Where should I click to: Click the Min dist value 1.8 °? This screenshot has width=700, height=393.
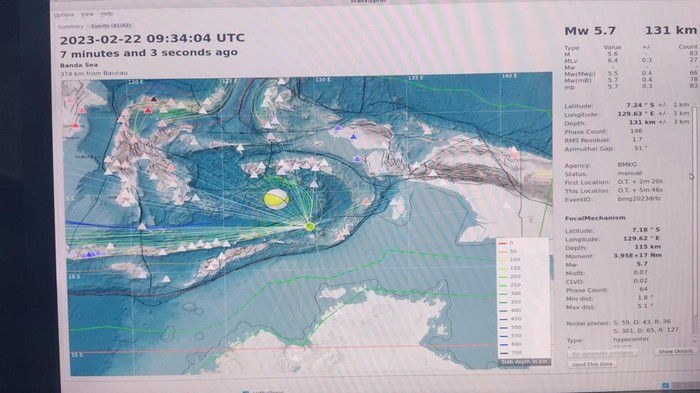tap(645, 297)
